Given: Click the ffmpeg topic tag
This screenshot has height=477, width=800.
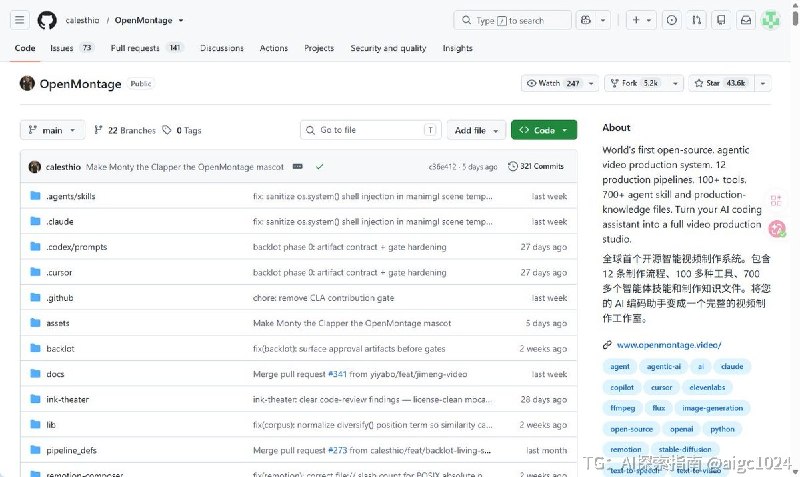Looking at the screenshot, I should [x=622, y=409].
